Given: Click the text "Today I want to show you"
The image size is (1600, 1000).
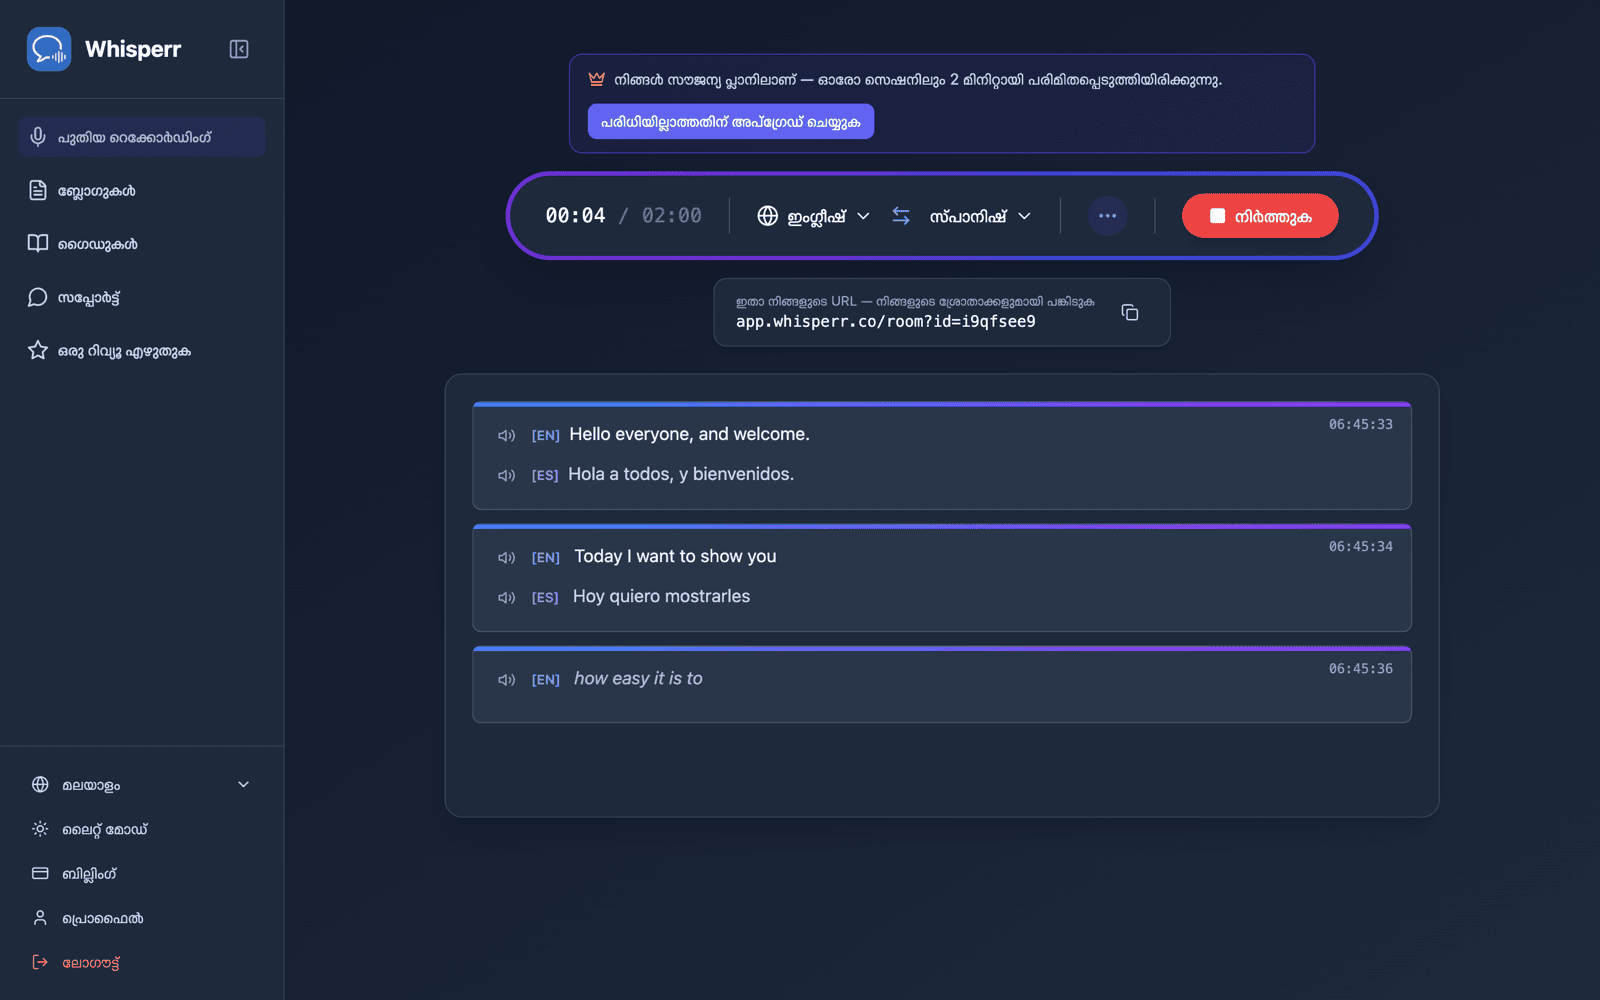Looking at the screenshot, I should tap(675, 556).
